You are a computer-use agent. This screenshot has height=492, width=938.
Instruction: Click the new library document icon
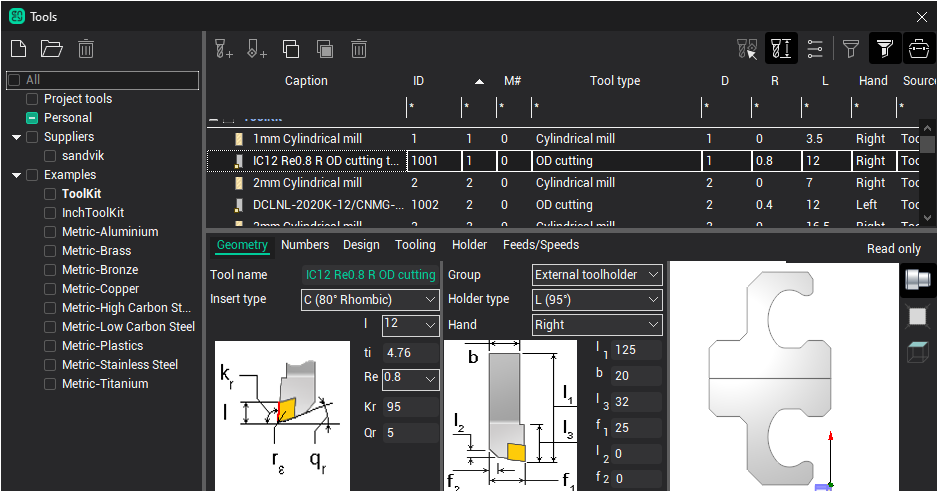coord(18,48)
